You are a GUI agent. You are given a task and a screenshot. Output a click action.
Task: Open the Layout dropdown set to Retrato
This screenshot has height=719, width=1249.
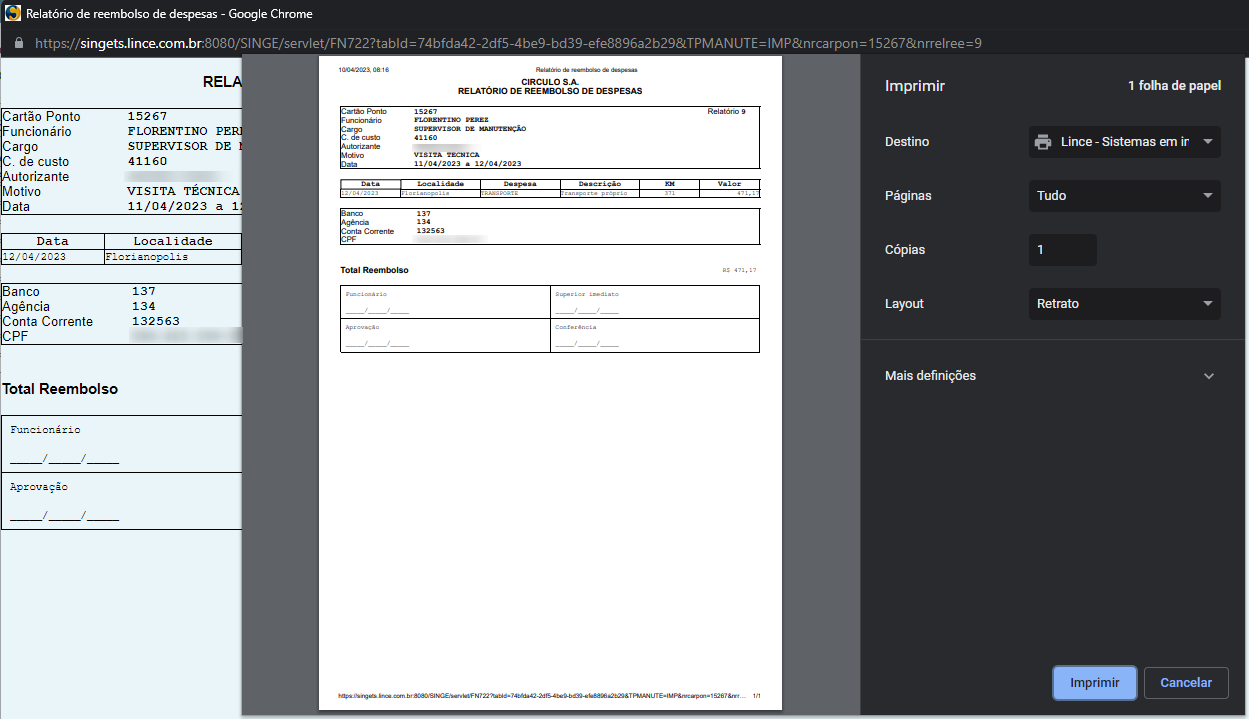tap(1125, 304)
